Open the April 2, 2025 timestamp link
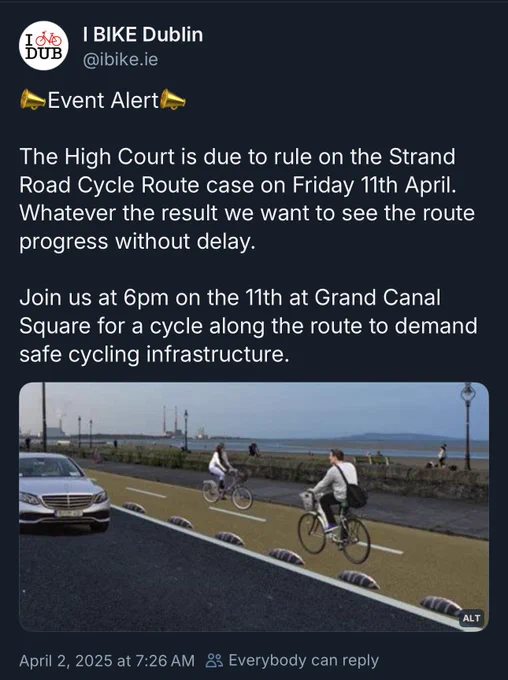508x680 pixels. [107, 660]
